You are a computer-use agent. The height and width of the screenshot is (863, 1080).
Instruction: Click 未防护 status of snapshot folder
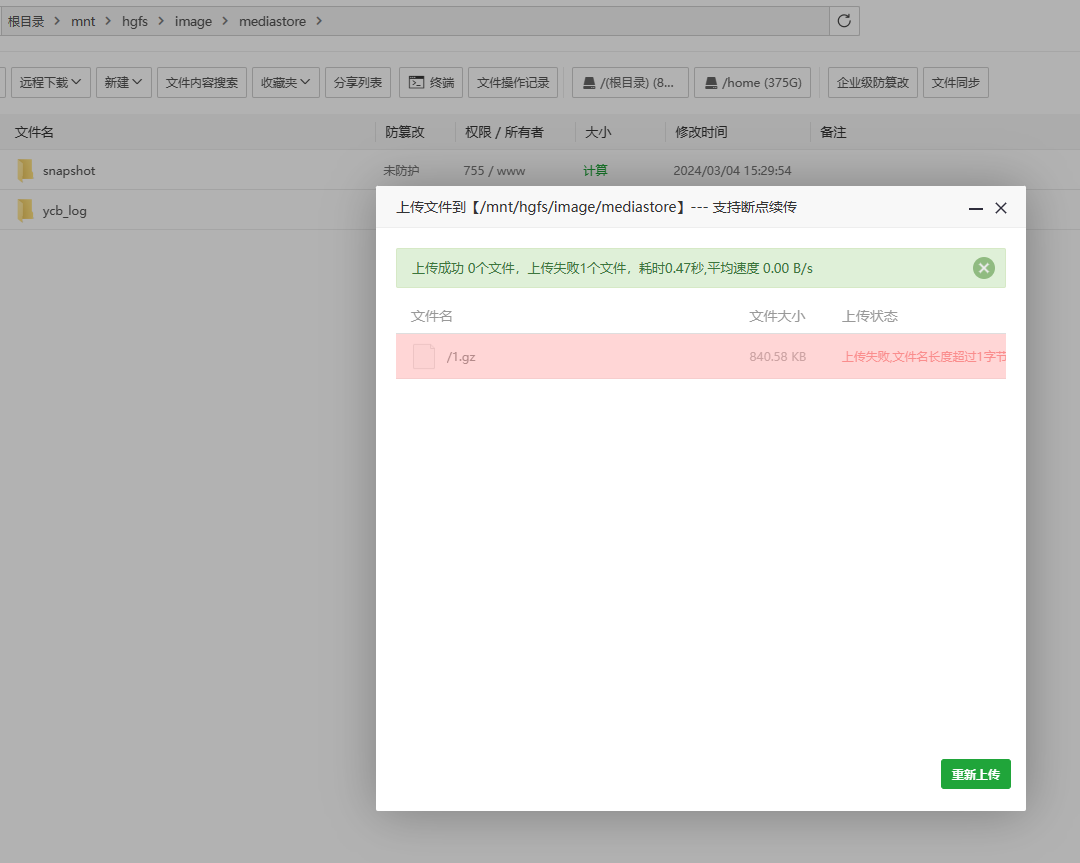pos(401,170)
